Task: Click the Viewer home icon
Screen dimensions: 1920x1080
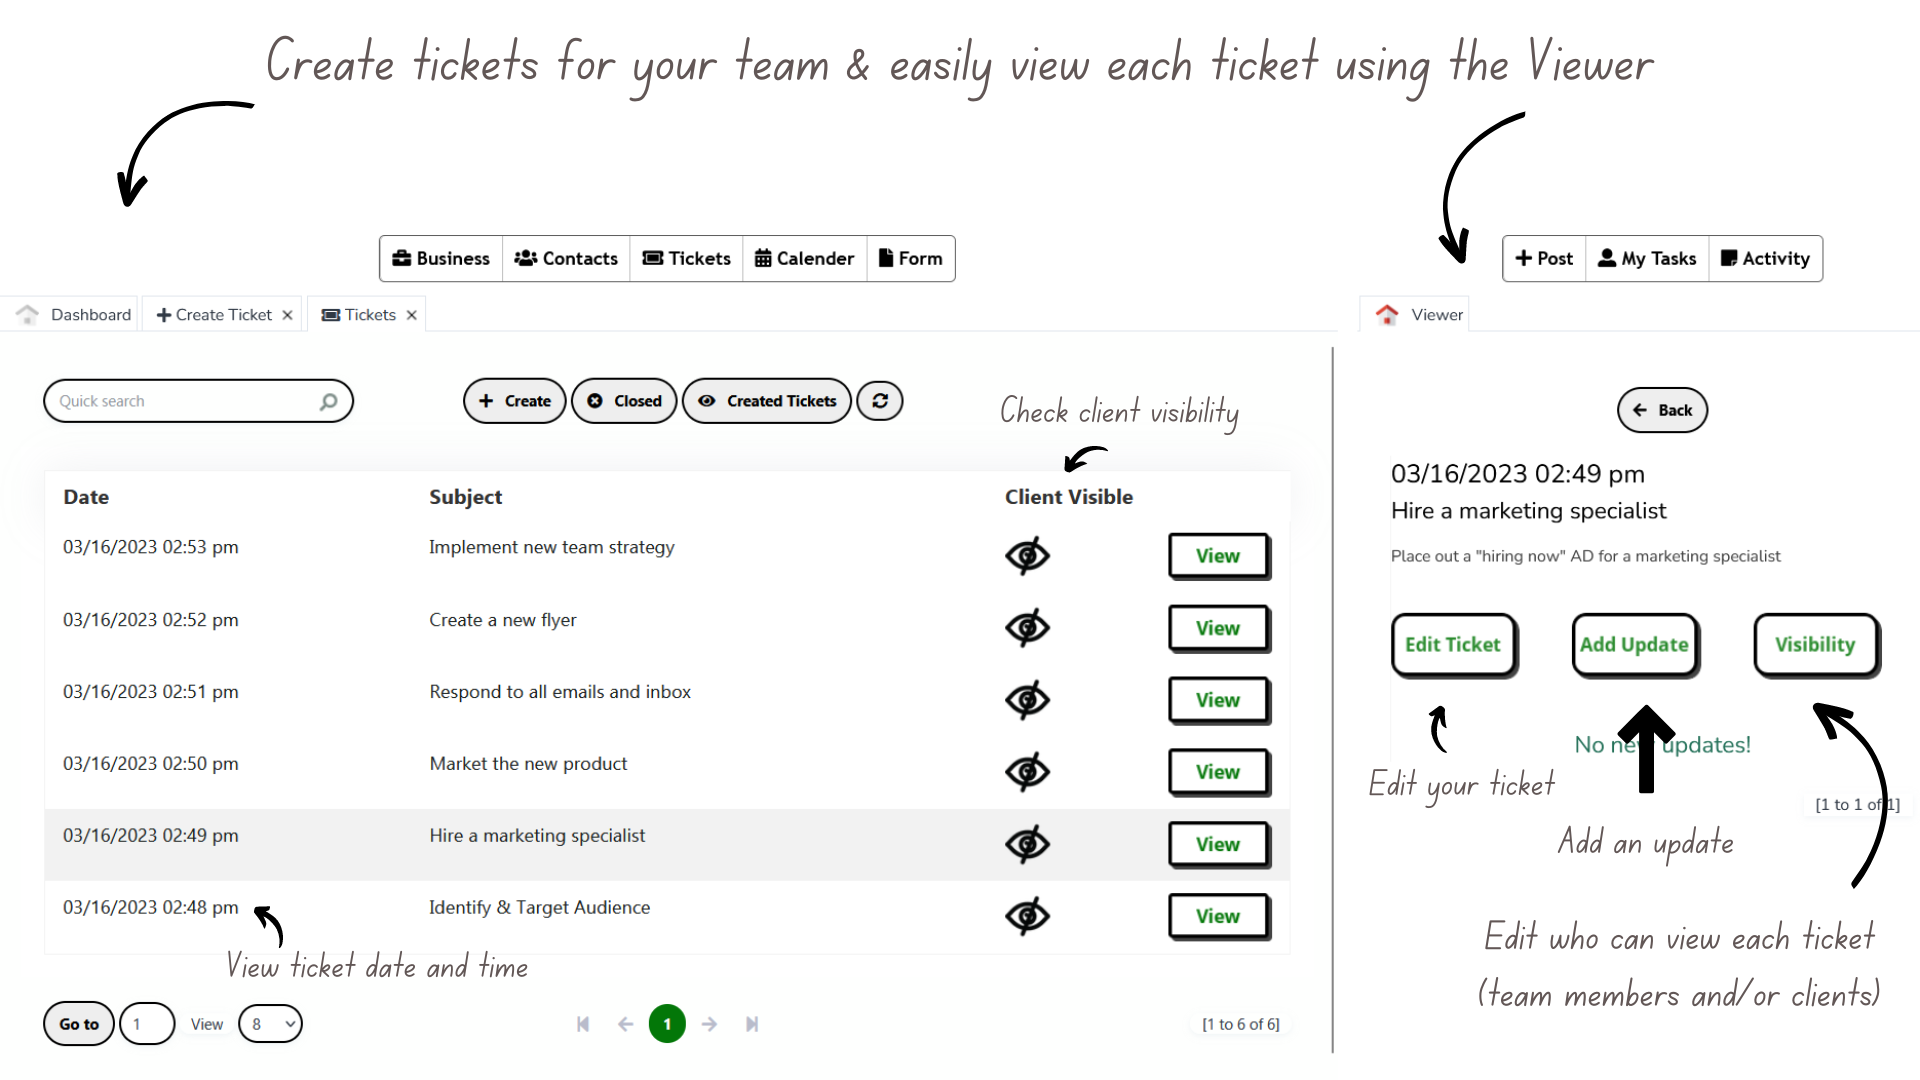Action: pos(1387,314)
